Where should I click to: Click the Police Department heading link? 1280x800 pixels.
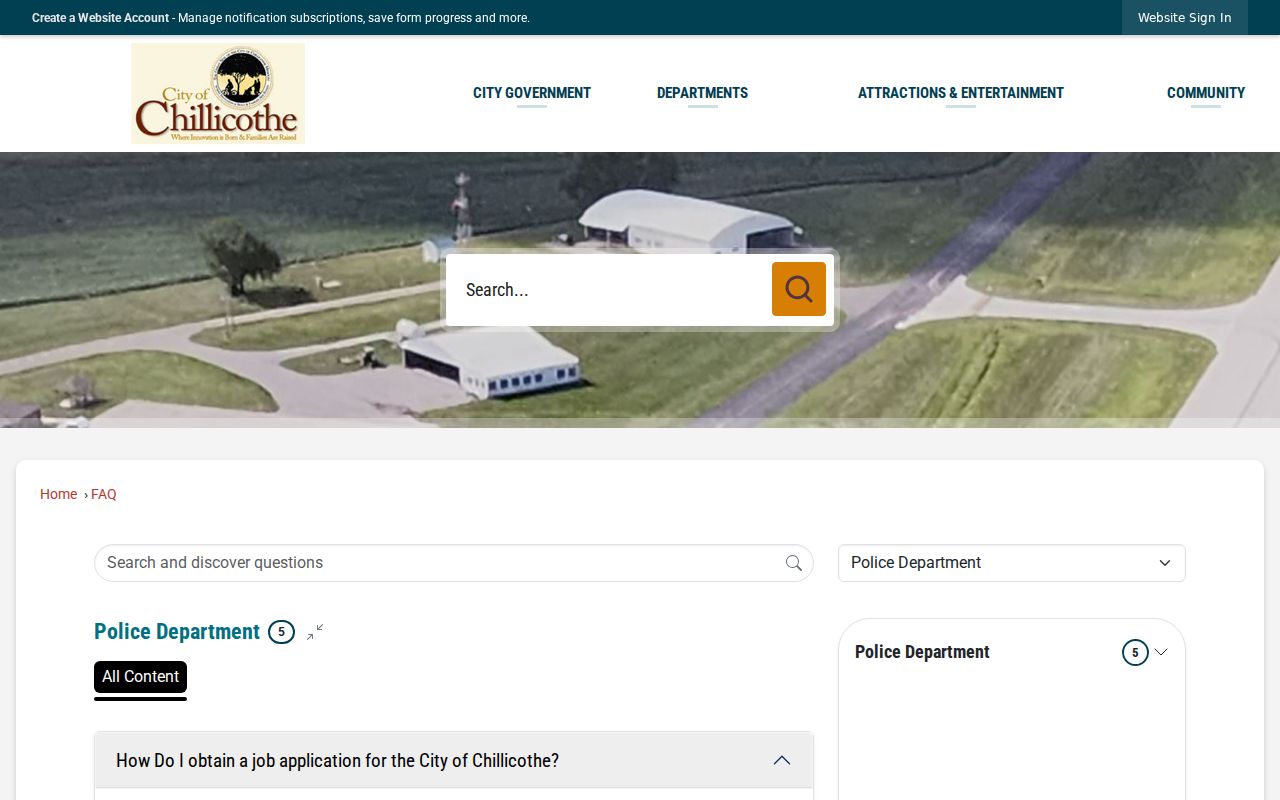177,632
